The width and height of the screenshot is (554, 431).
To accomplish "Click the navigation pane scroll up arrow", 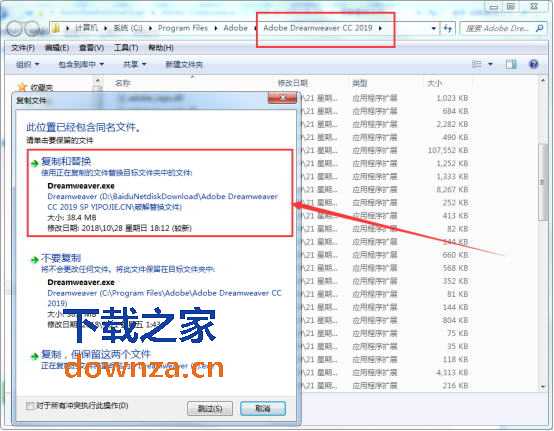I will [97, 81].
